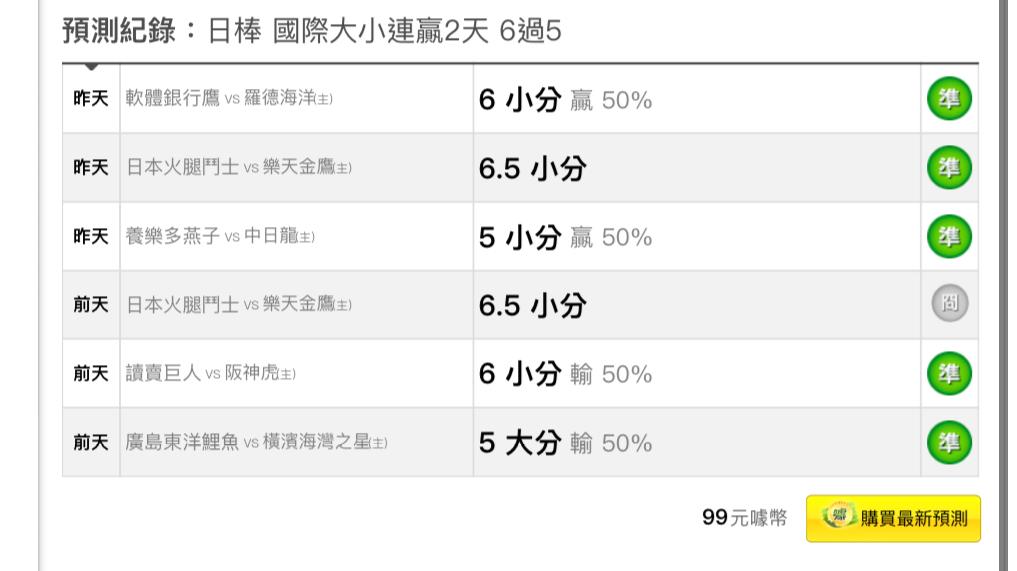Select 5 大分 輸 50% prediction

(565, 444)
